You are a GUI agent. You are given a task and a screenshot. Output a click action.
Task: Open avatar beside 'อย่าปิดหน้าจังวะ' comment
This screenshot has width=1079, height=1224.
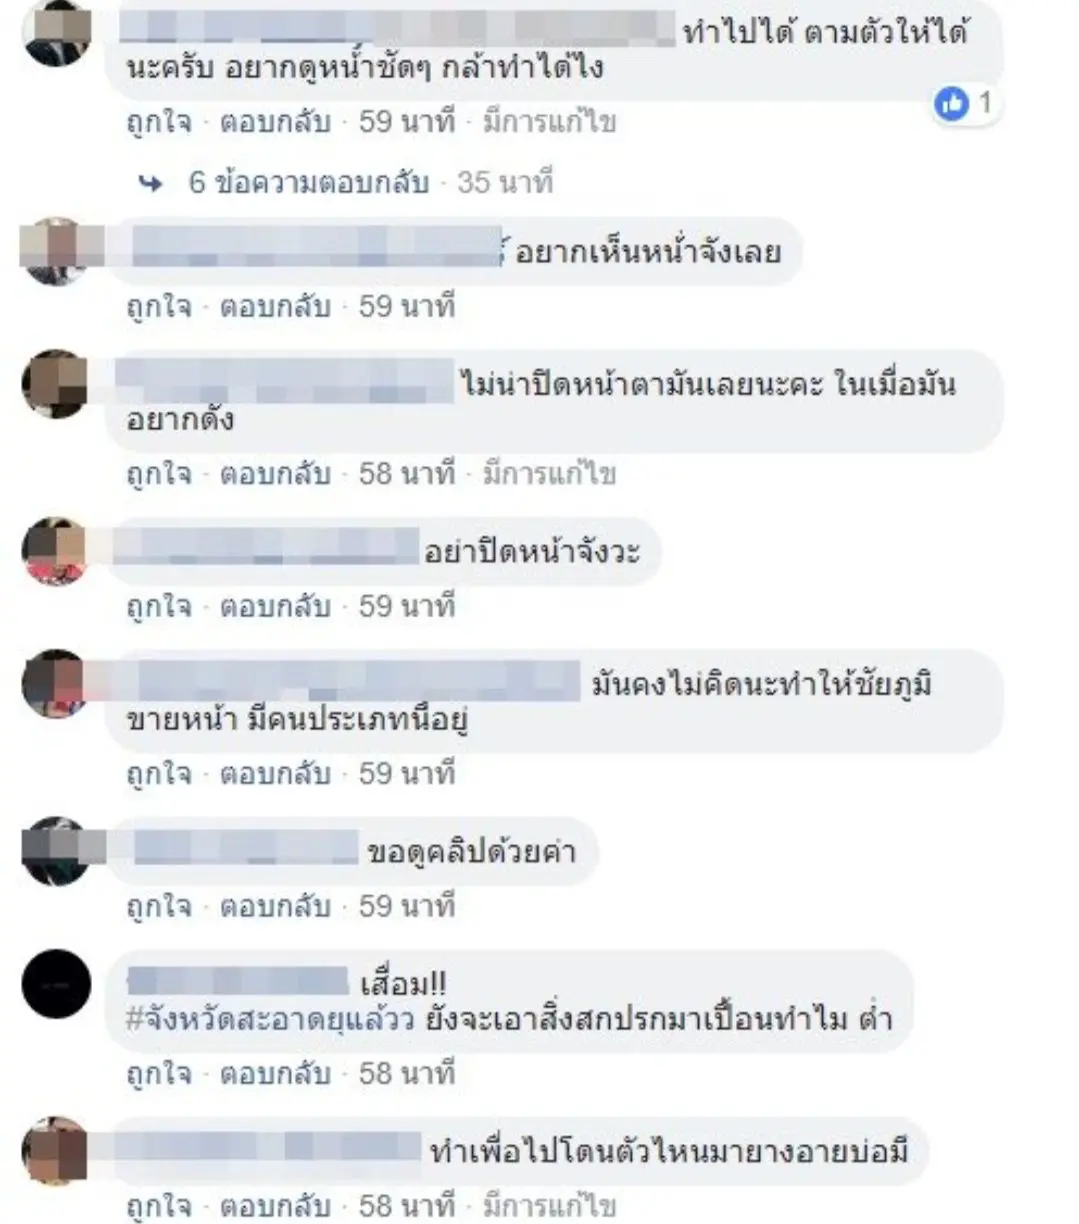click(56, 551)
